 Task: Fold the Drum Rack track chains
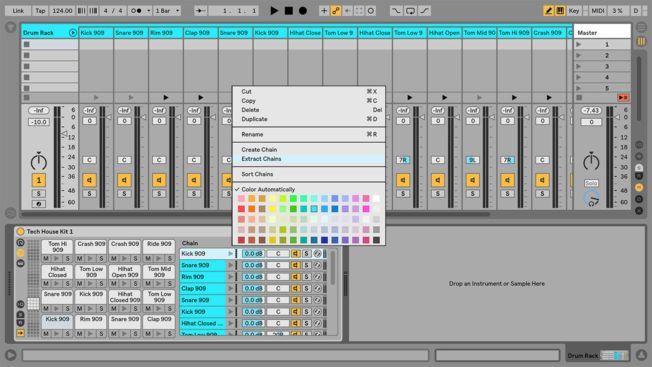pos(73,32)
